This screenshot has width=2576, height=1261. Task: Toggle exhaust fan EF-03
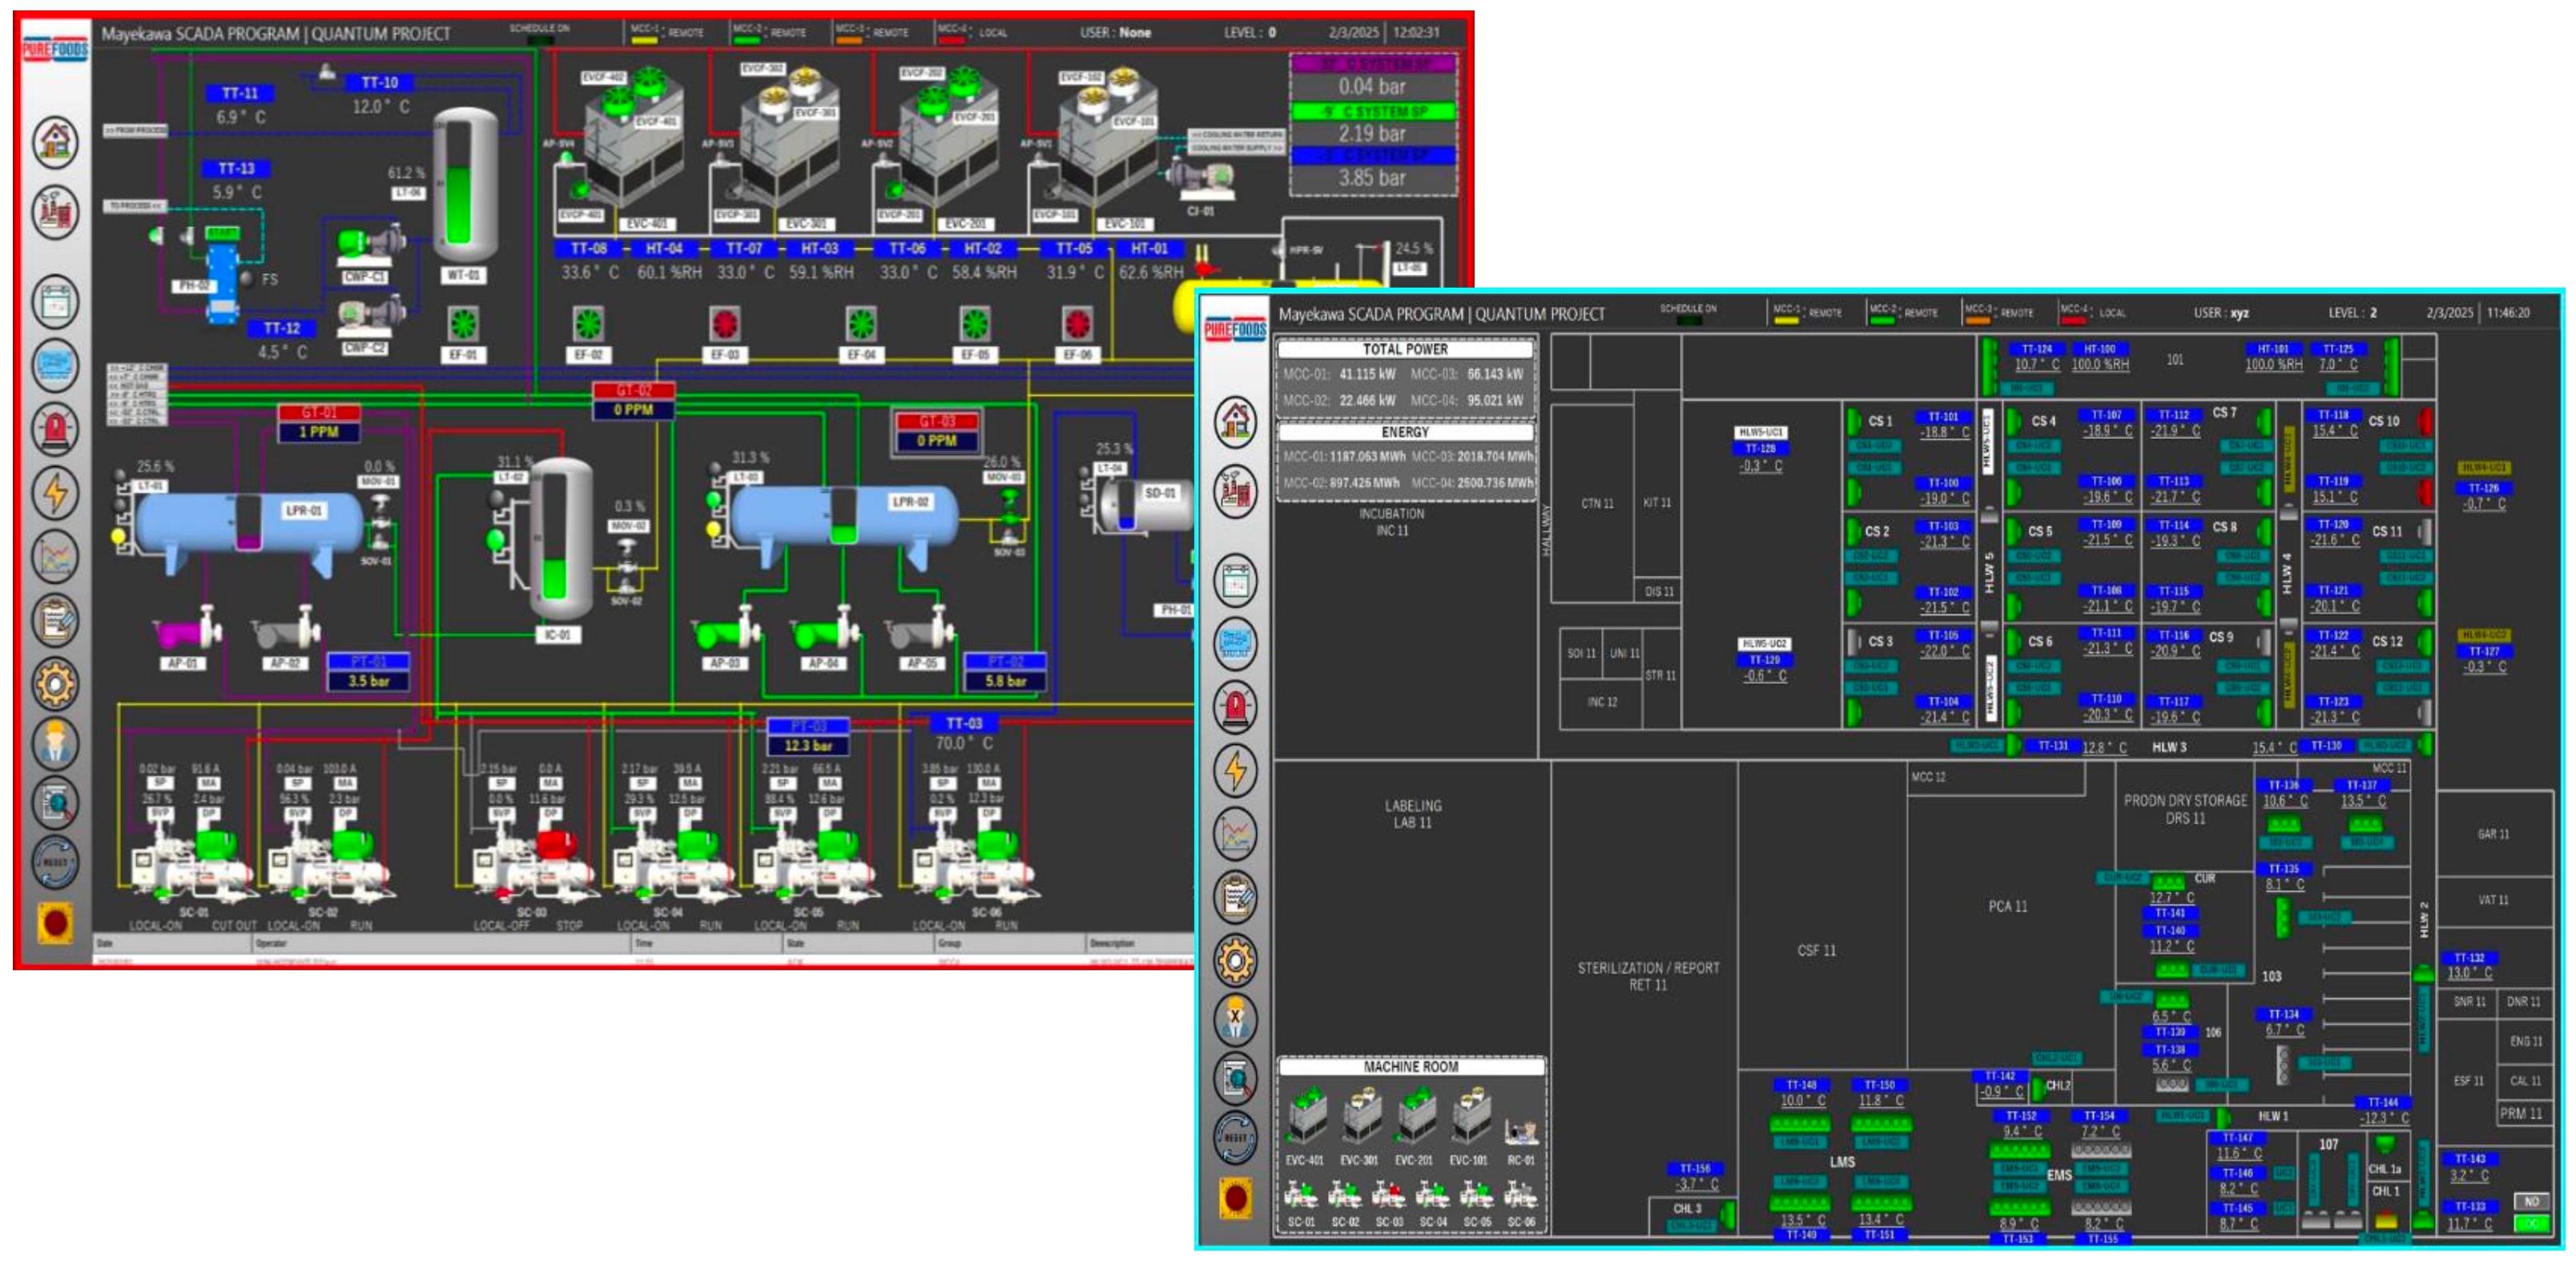coord(724,324)
